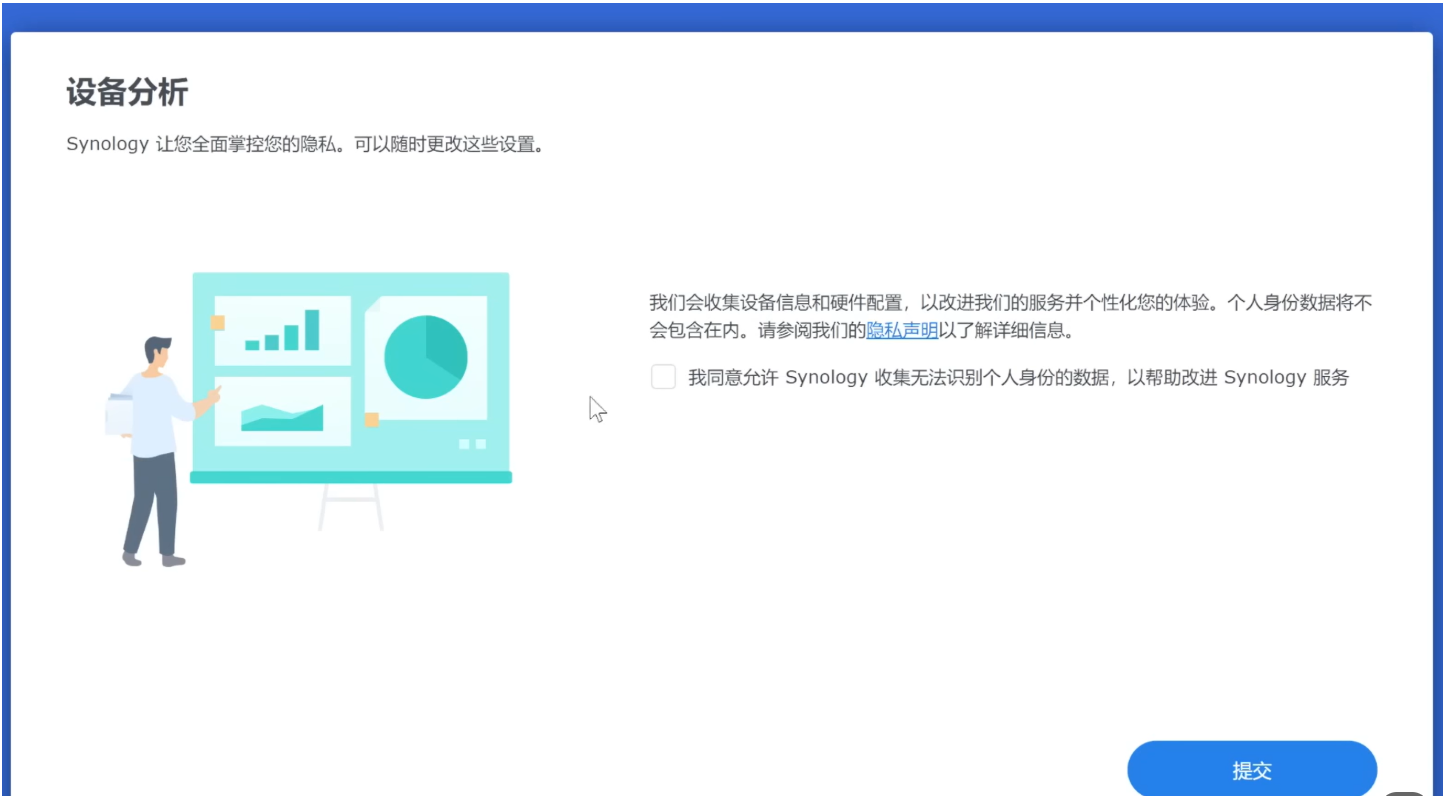Click the yellow sticky note below the pie chart
Viewport: 1443px width, 796px height.
pyautogui.click(x=371, y=420)
